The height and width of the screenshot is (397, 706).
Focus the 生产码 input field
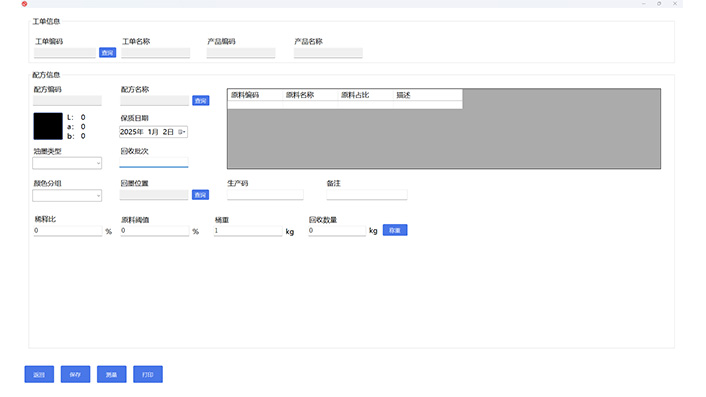point(265,194)
